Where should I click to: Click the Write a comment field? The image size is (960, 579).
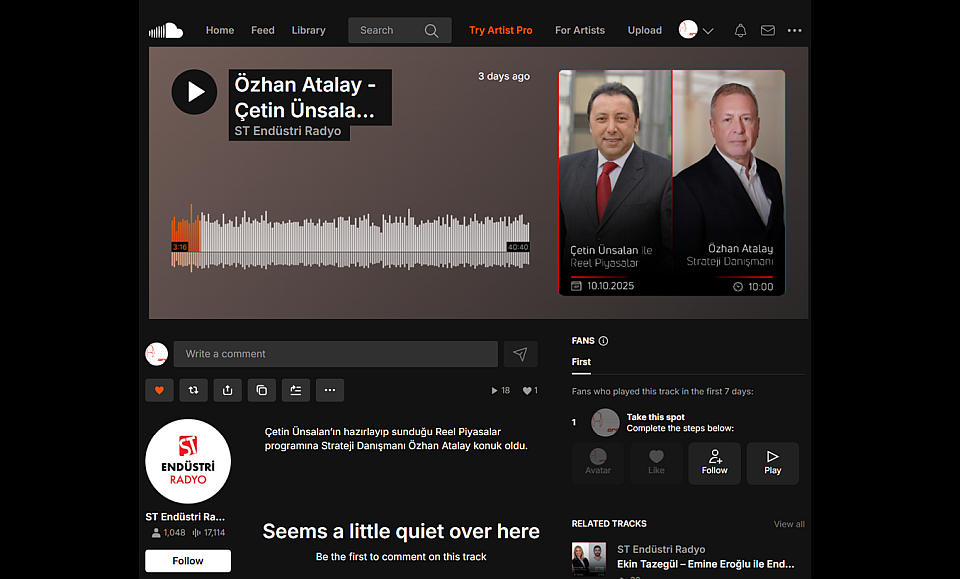tap(335, 354)
